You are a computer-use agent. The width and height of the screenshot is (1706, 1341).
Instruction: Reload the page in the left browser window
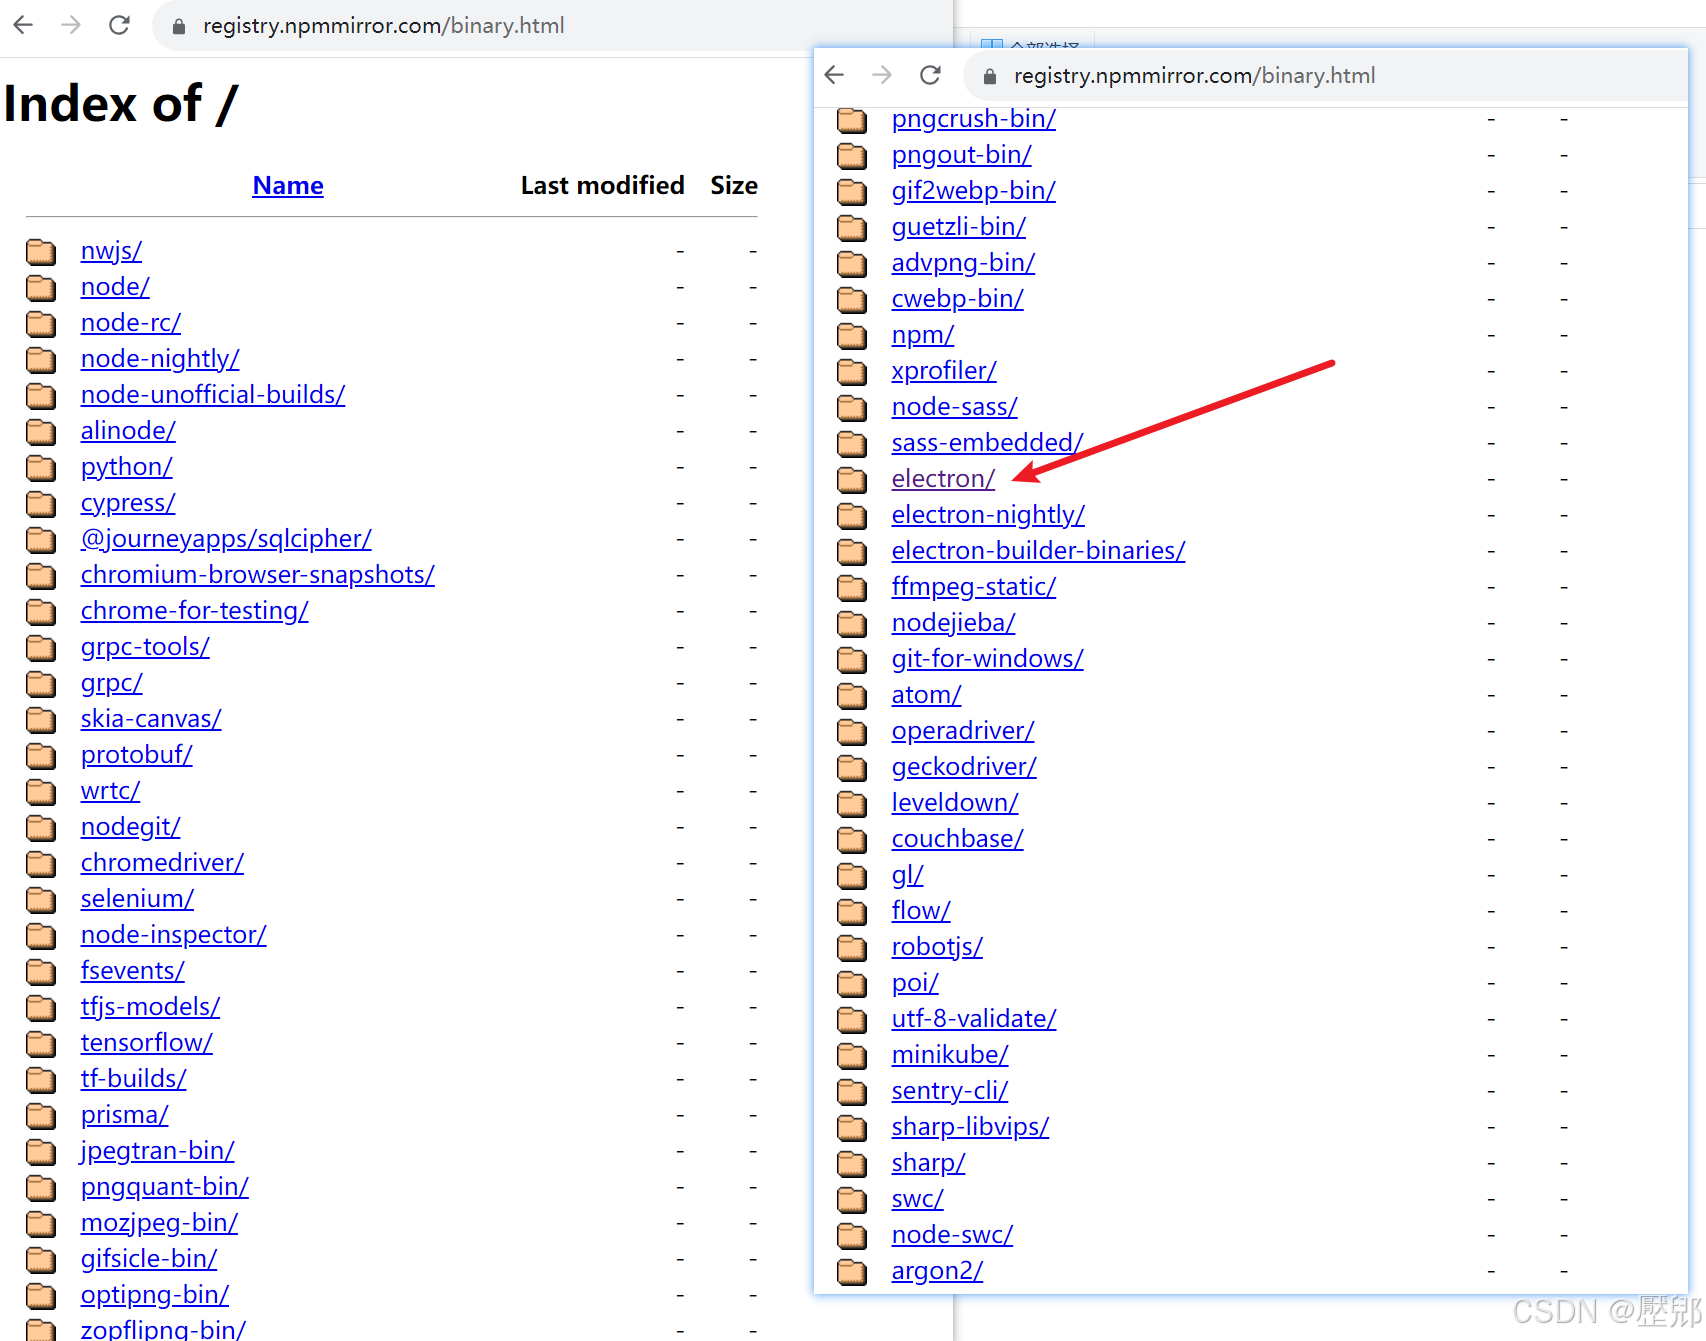tap(119, 25)
